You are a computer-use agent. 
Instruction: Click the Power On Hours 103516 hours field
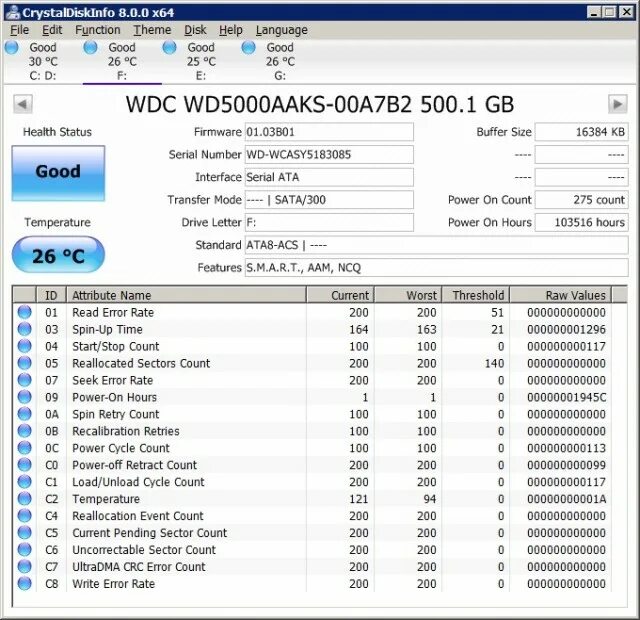[x=582, y=222]
